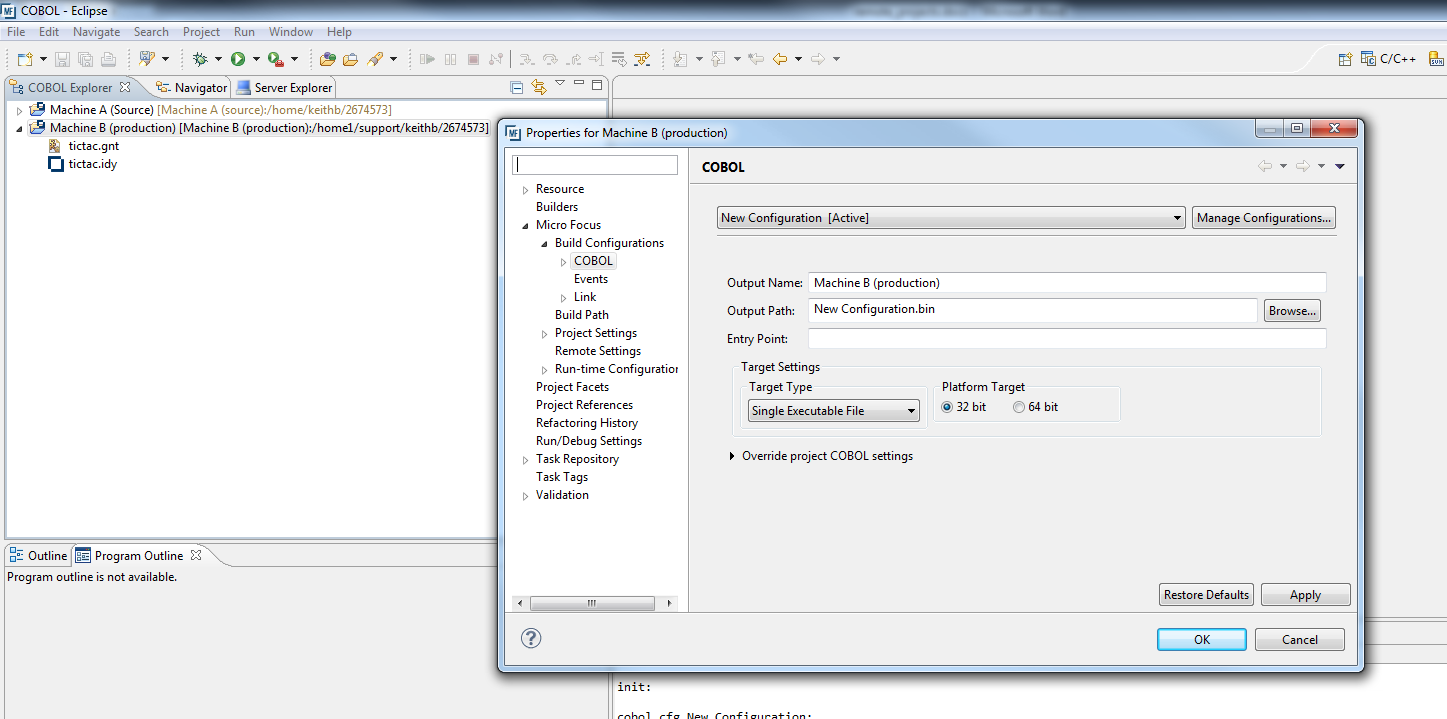Select the 64 bit platform target
This screenshot has width=1447, height=719.
1019,407
